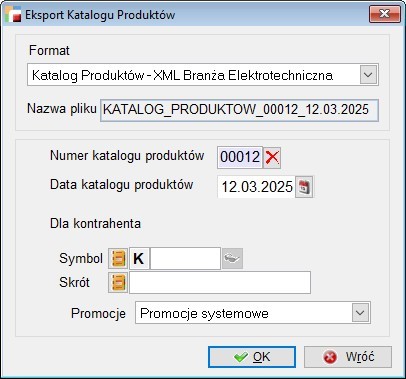Open the calendar picker next to the date
The width and height of the screenshot is (406, 379).
304,187
